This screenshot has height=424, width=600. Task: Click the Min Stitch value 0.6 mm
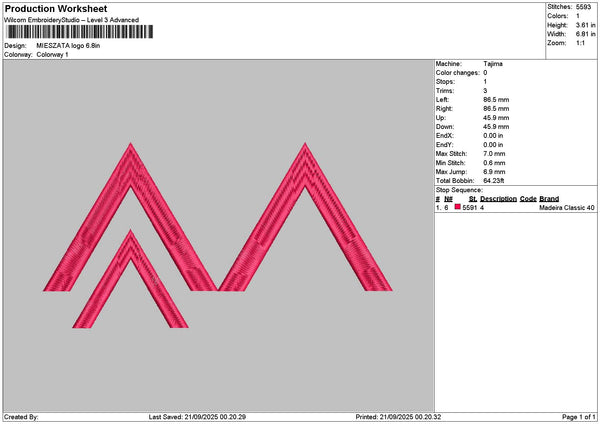click(x=494, y=163)
